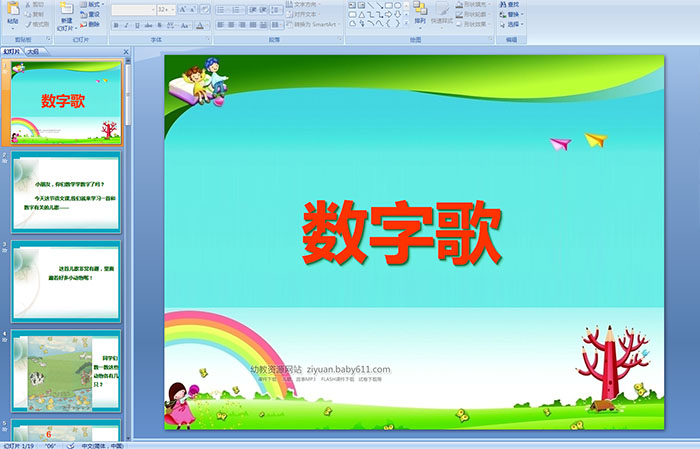The height and width of the screenshot is (449, 700).
Task: Toggle the Numbering list button
Action: [237, 10]
